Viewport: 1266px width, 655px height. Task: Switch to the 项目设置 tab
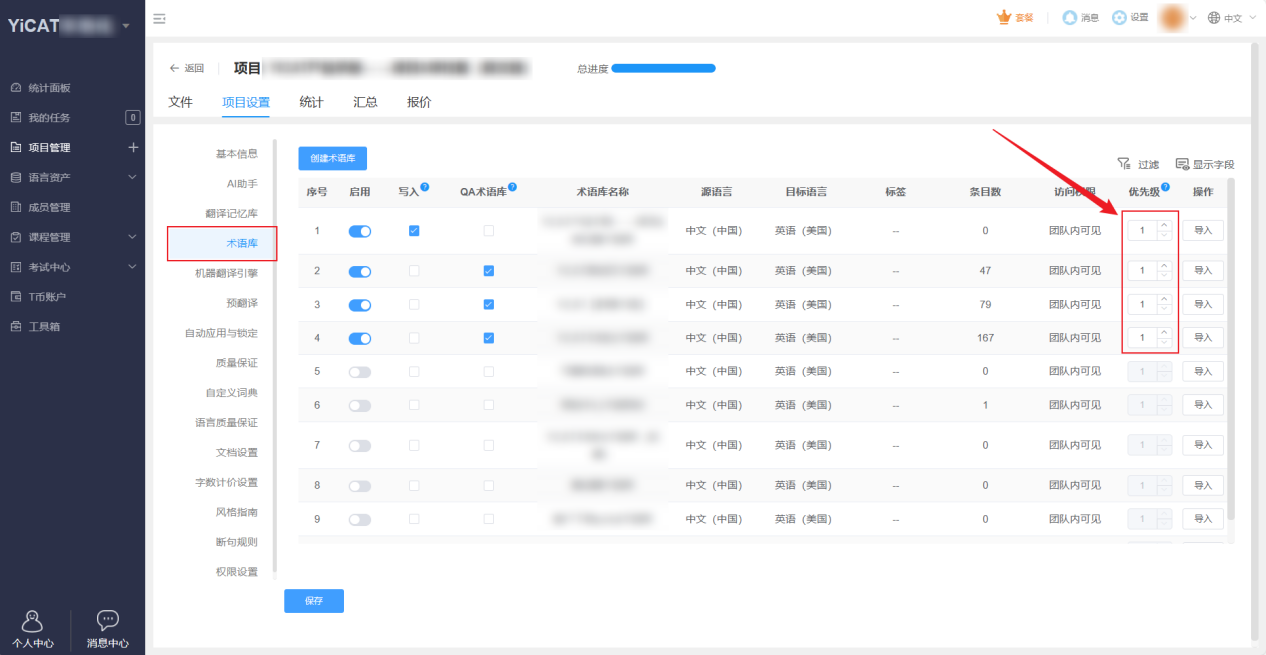coord(246,102)
